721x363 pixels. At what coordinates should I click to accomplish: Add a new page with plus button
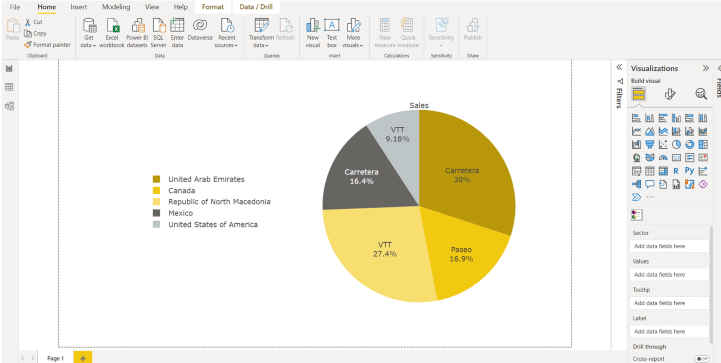click(83, 358)
